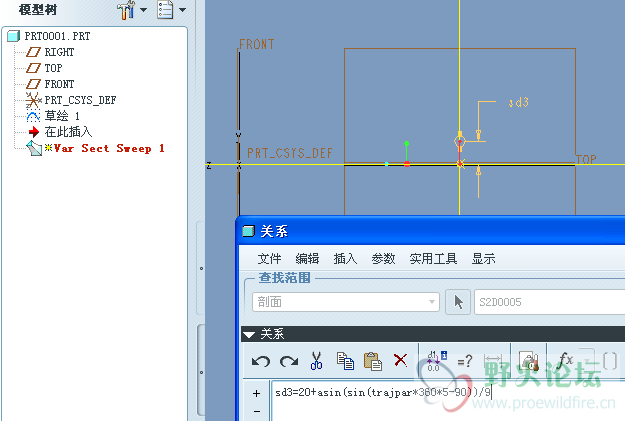Click the + operator button
Viewport: 625px width, 421px height.
click(256, 393)
